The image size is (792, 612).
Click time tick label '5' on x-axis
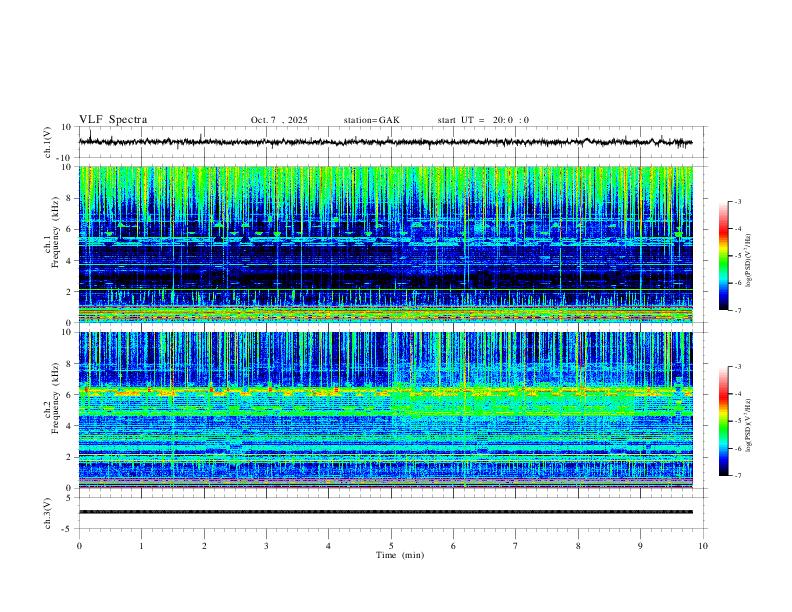391,546
